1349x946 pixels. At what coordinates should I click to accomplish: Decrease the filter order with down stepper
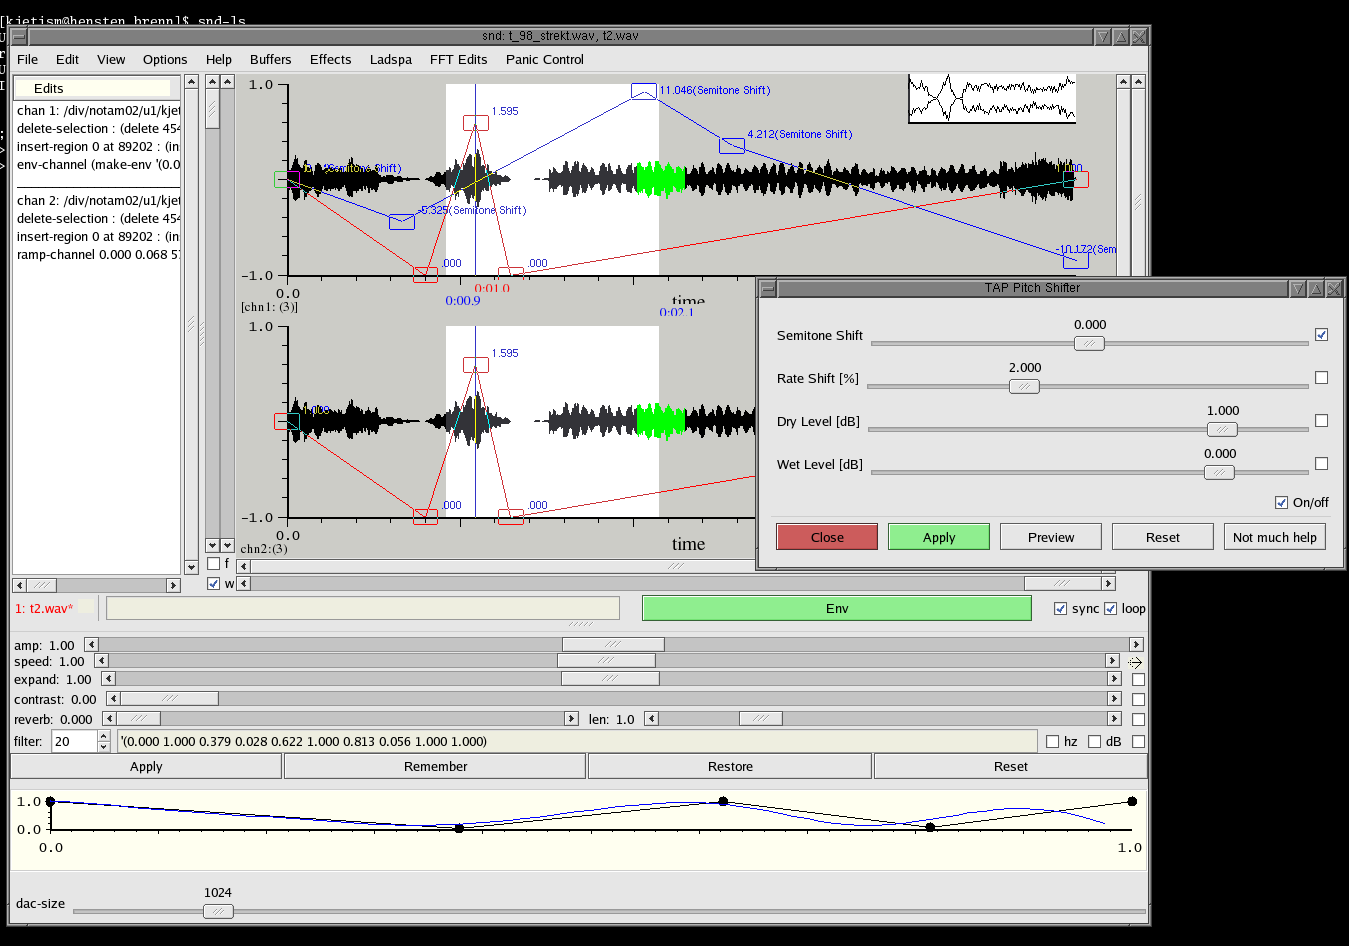pos(103,747)
